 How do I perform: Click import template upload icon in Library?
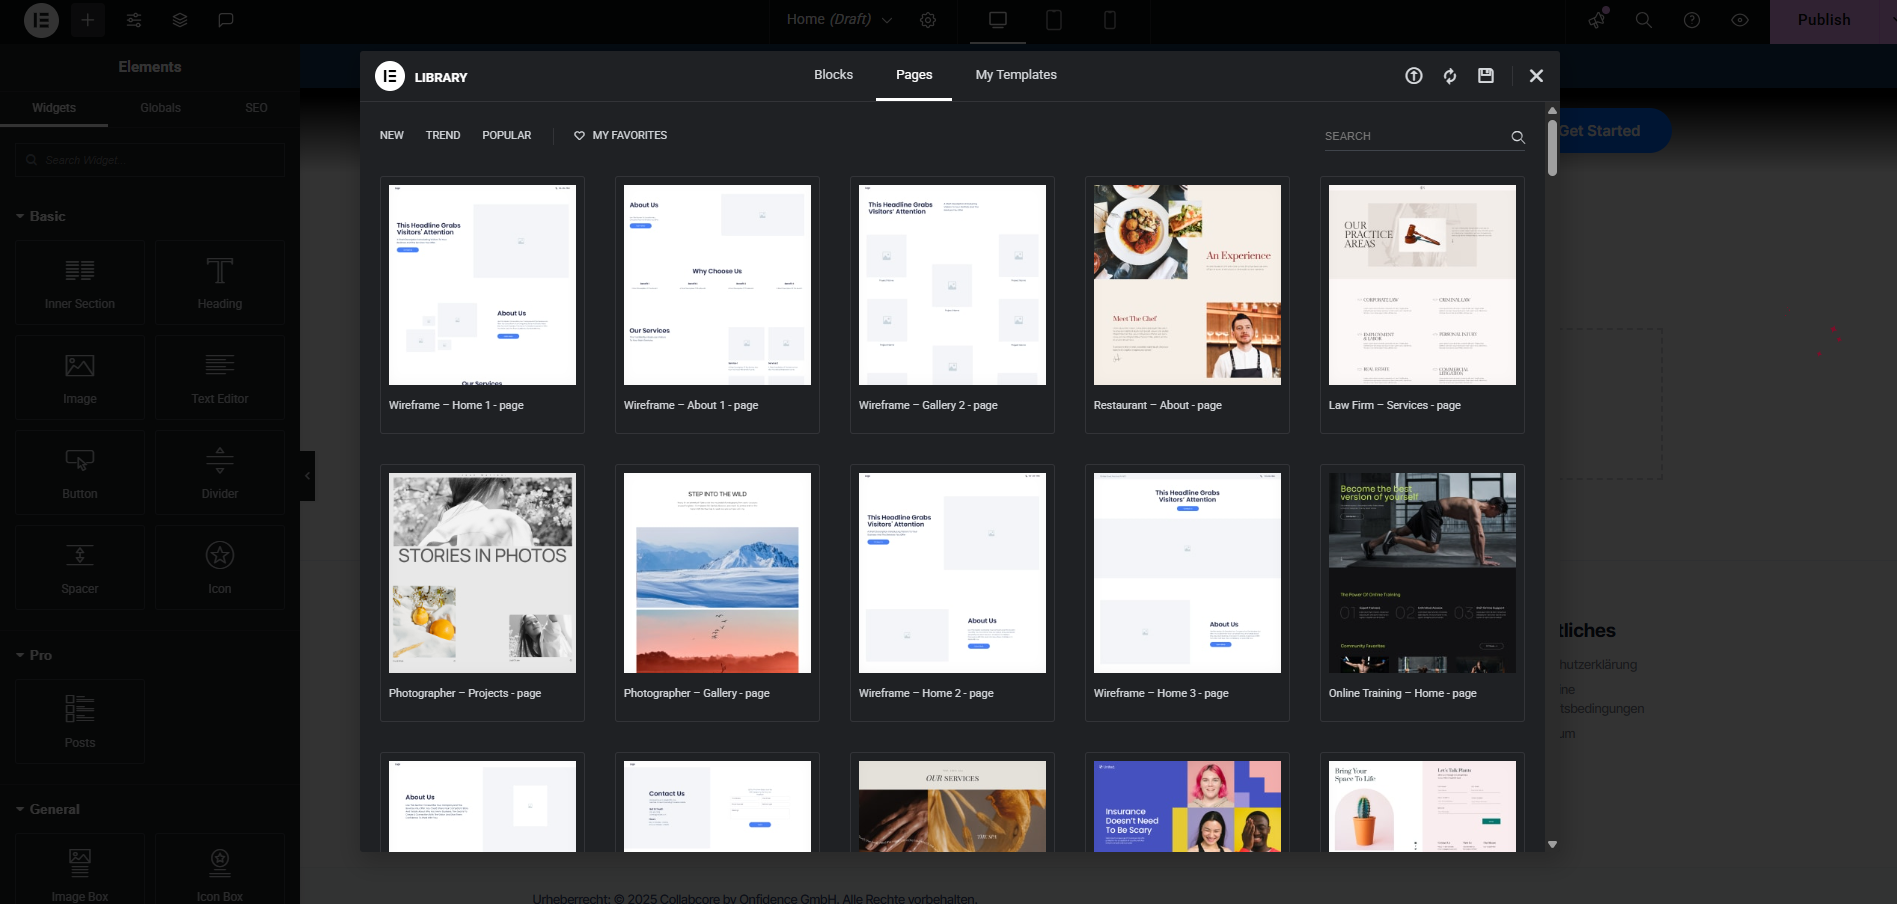tap(1414, 76)
